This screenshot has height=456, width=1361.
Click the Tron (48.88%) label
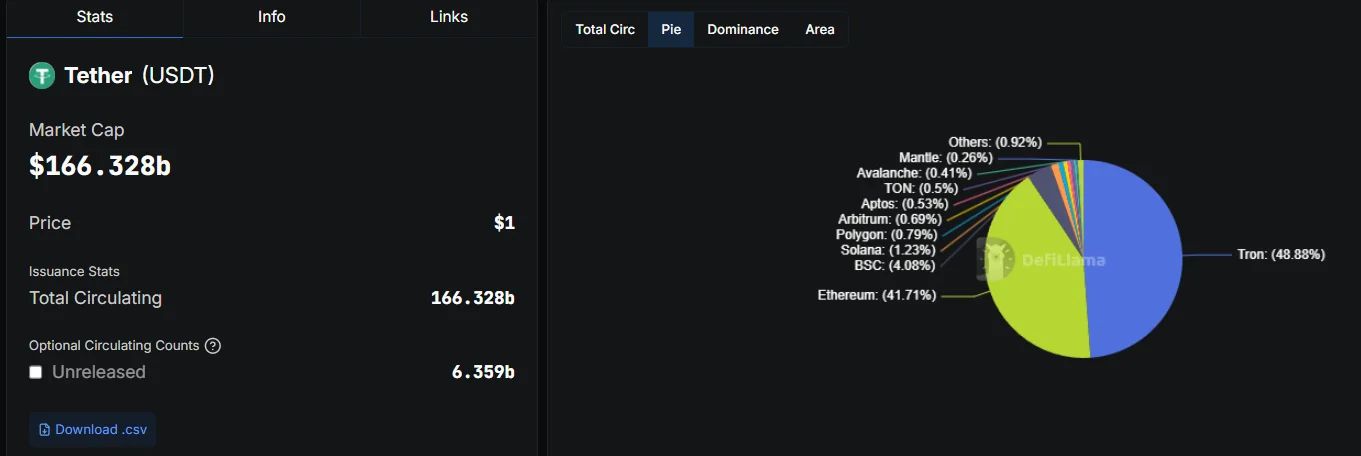pyautogui.click(x=1281, y=255)
